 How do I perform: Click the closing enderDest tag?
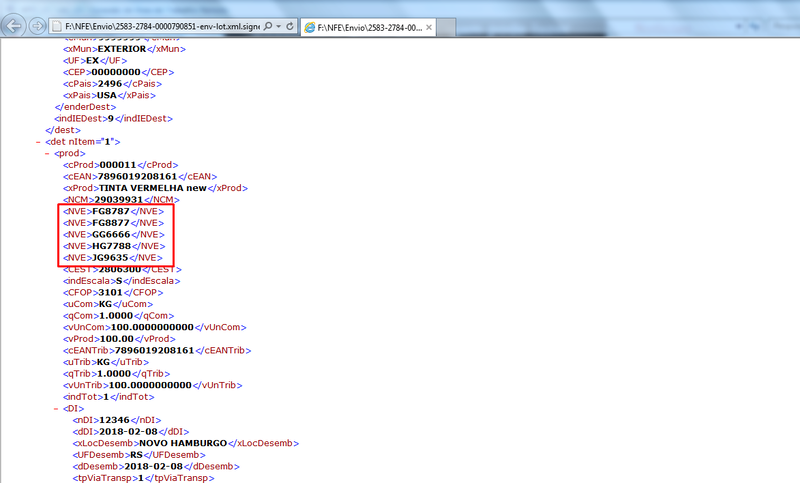click(x=85, y=107)
